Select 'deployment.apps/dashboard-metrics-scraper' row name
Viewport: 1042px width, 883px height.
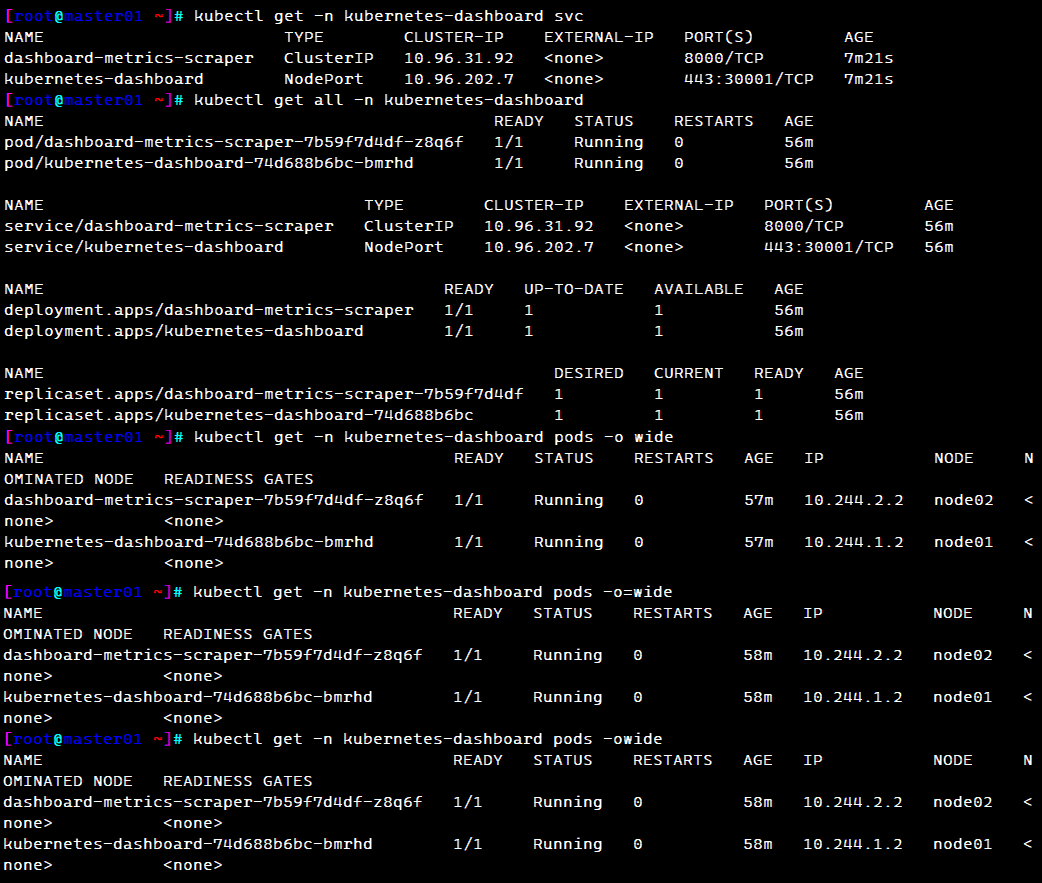click(x=209, y=310)
